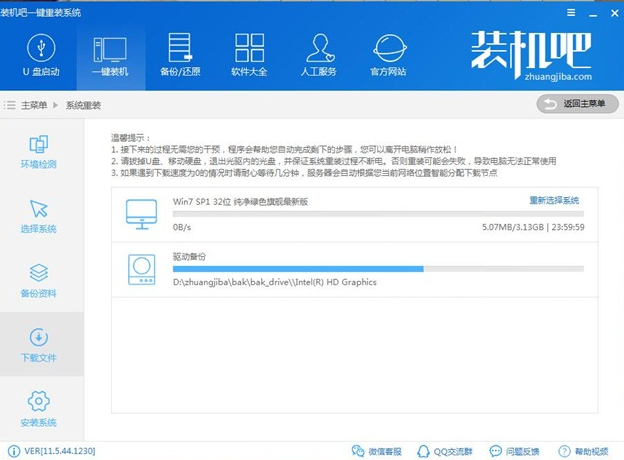Go to 环境检测 step in sidebar
This screenshot has height=460, width=624.
[39, 152]
